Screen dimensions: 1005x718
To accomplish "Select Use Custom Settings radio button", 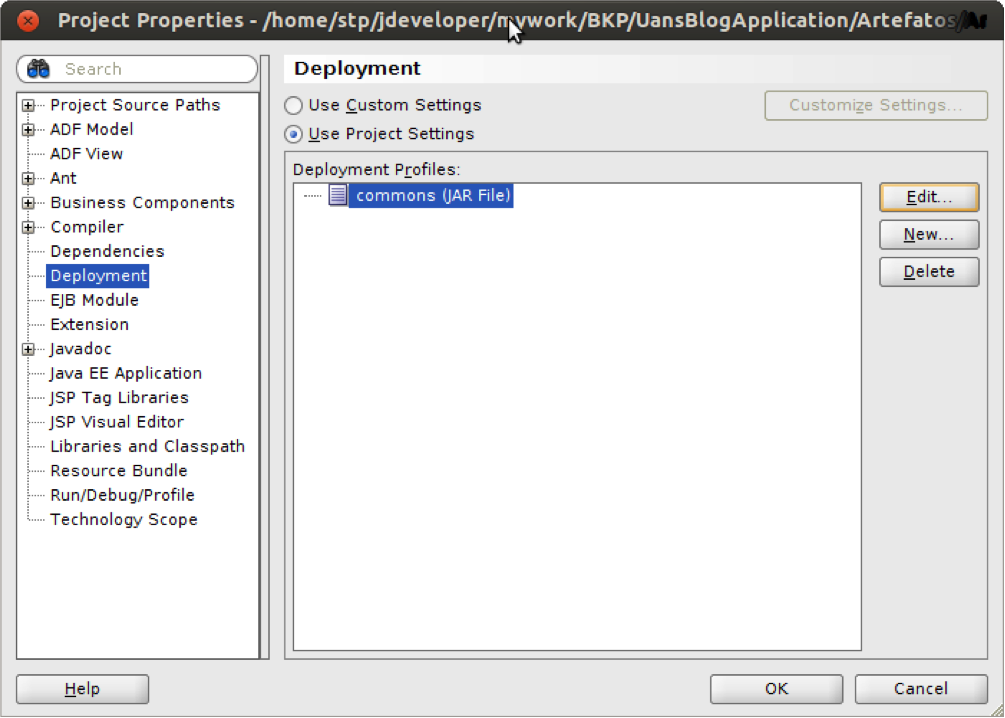I will pyautogui.click(x=294, y=105).
